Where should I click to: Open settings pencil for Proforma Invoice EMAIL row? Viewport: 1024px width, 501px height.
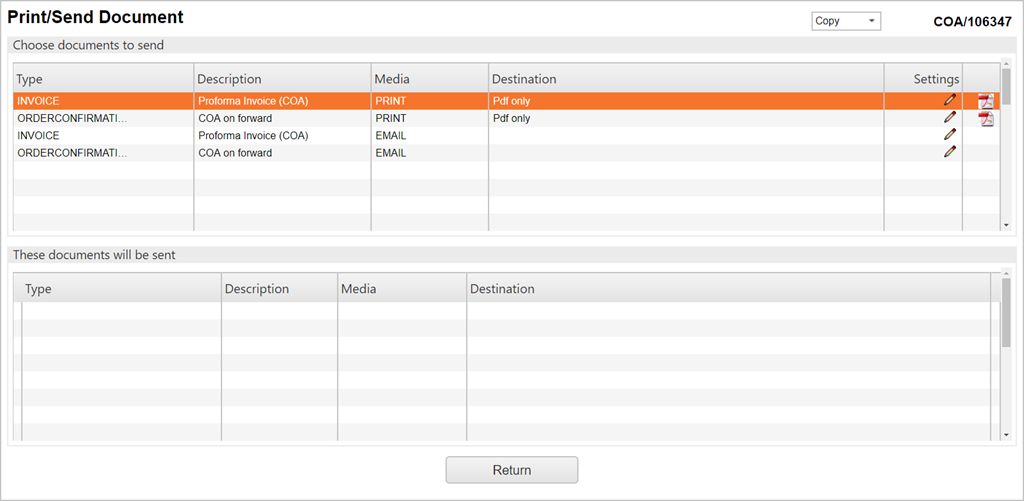(x=949, y=135)
